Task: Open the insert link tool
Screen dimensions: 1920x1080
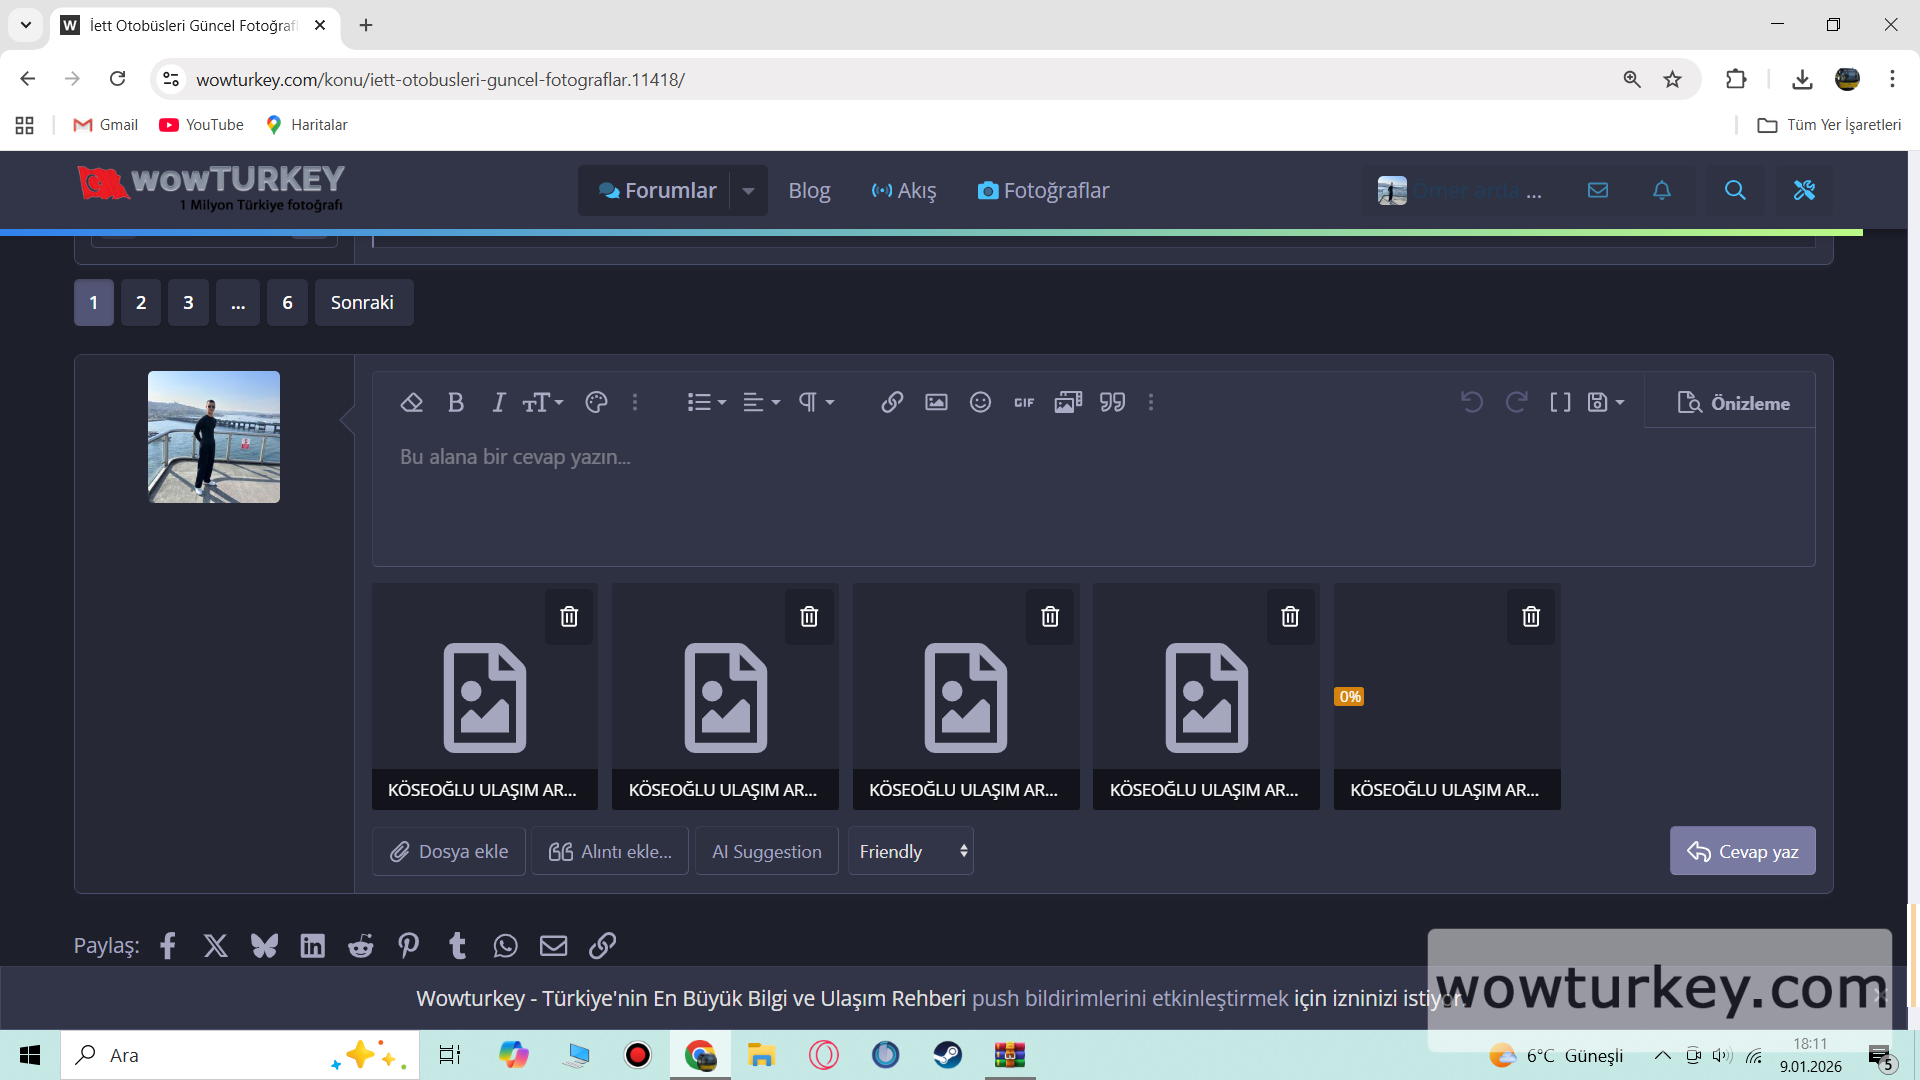Action: 892,402
